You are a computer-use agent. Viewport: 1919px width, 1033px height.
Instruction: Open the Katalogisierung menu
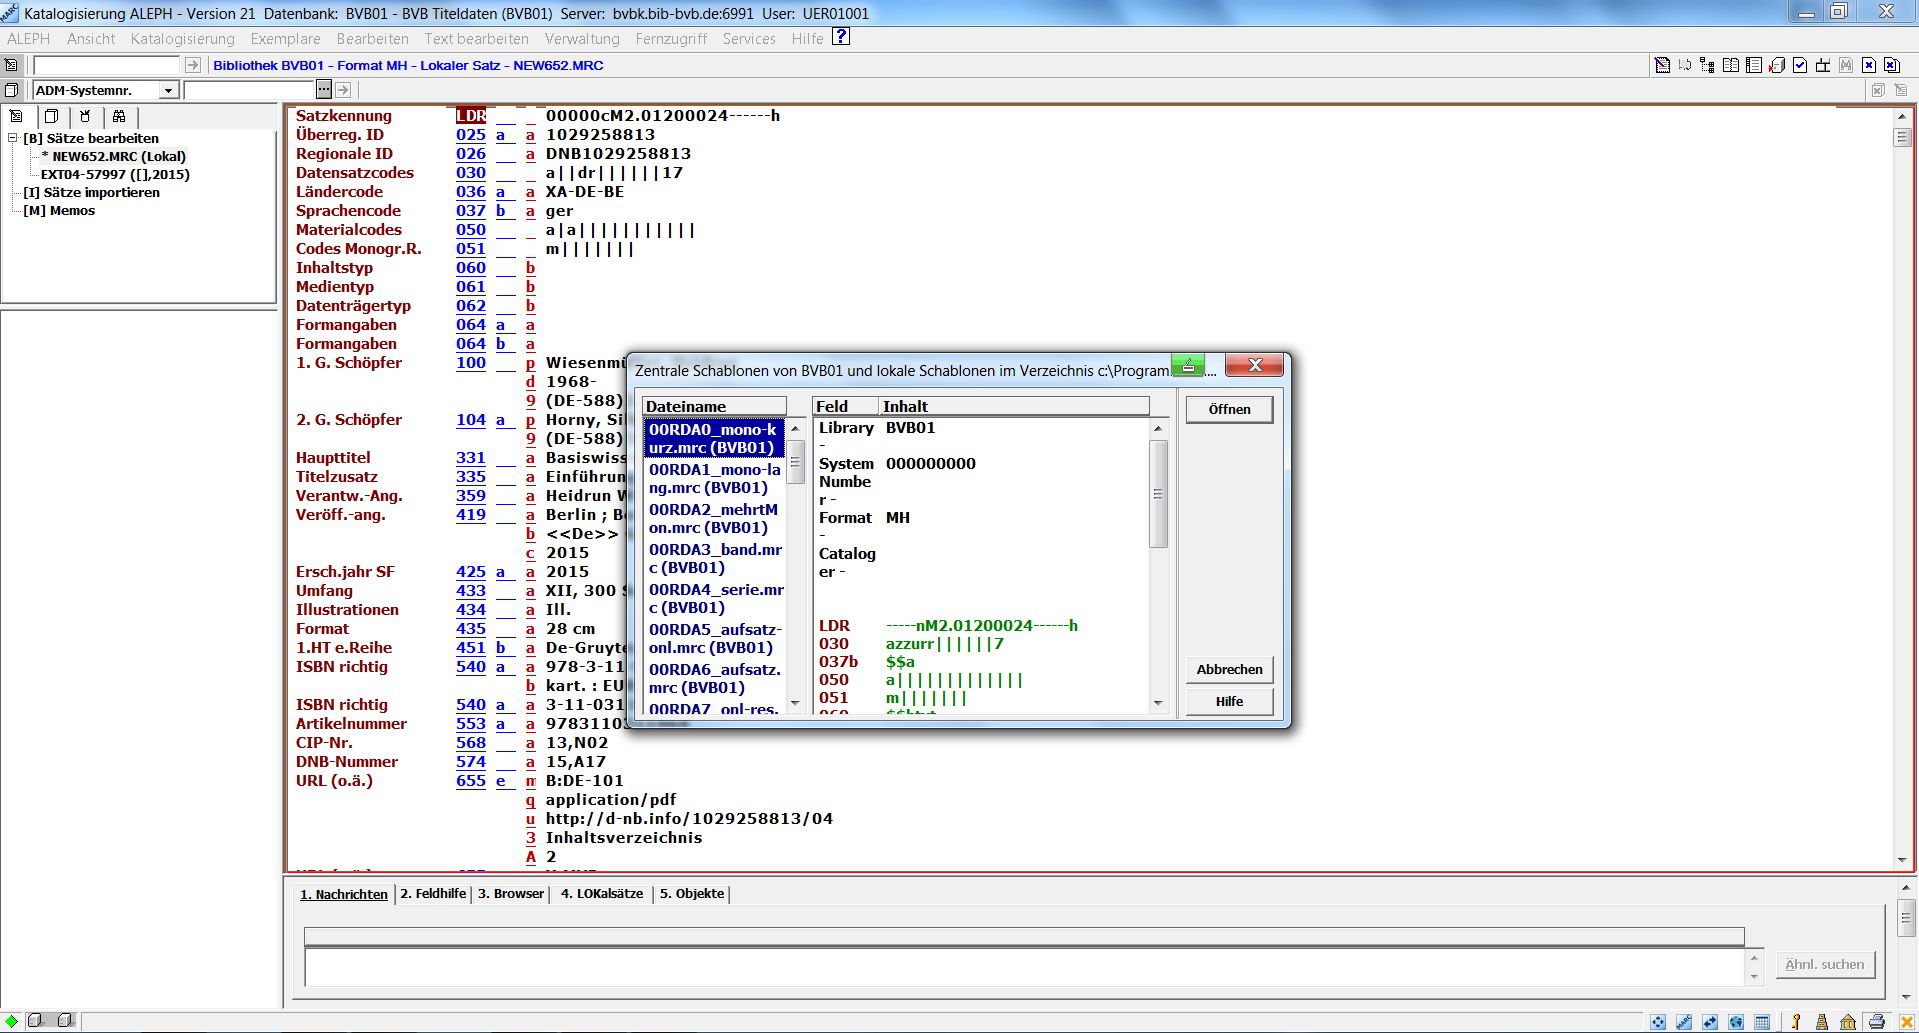click(x=182, y=38)
